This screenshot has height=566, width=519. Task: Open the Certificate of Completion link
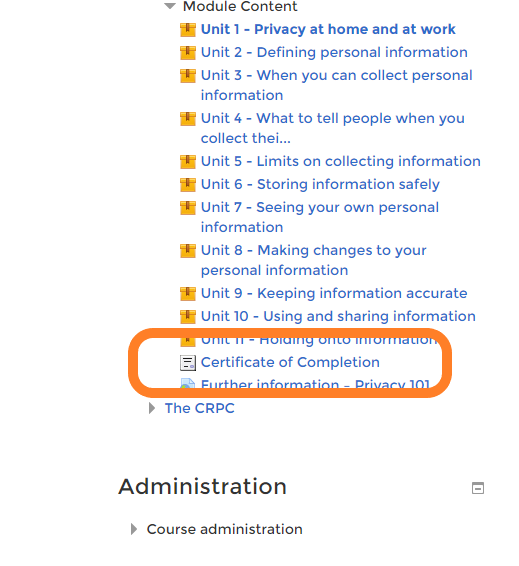(290, 362)
